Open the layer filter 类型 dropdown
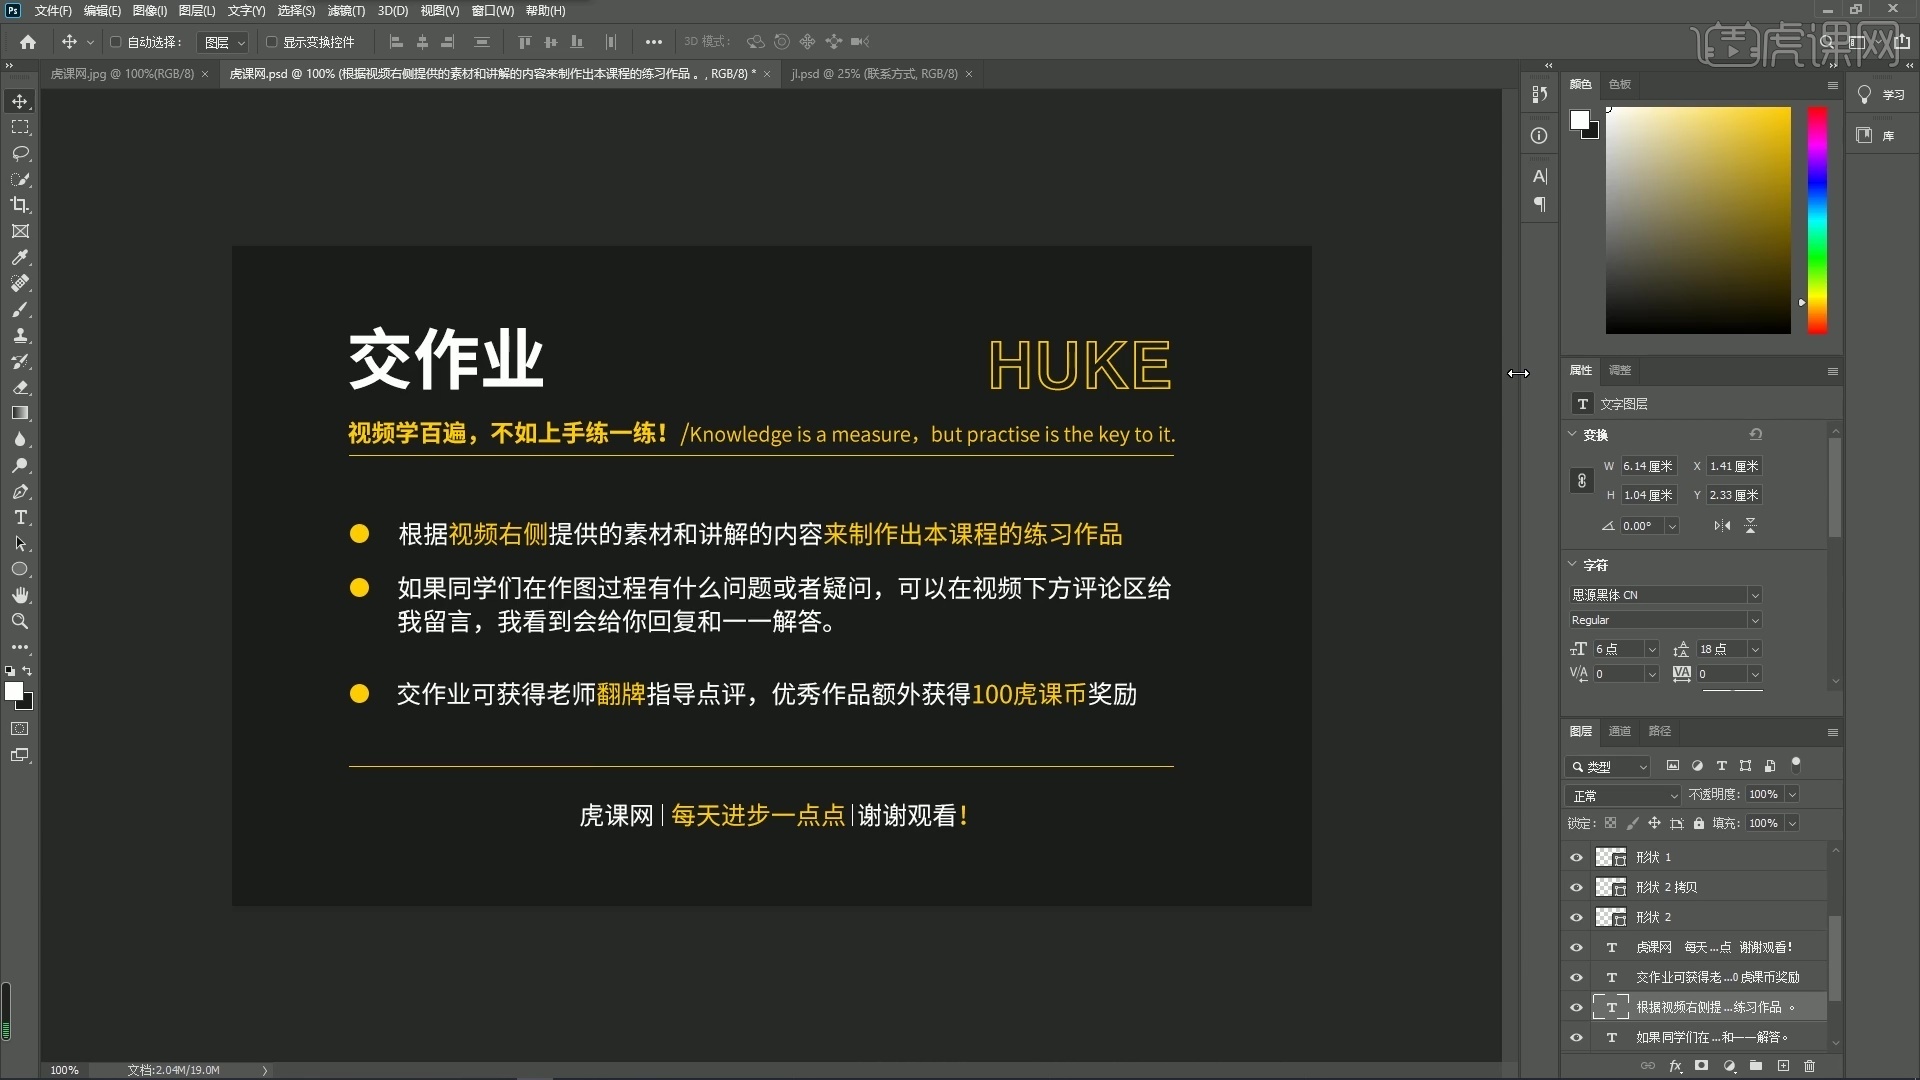Image resolution: width=1920 pixels, height=1080 pixels. click(x=1608, y=767)
